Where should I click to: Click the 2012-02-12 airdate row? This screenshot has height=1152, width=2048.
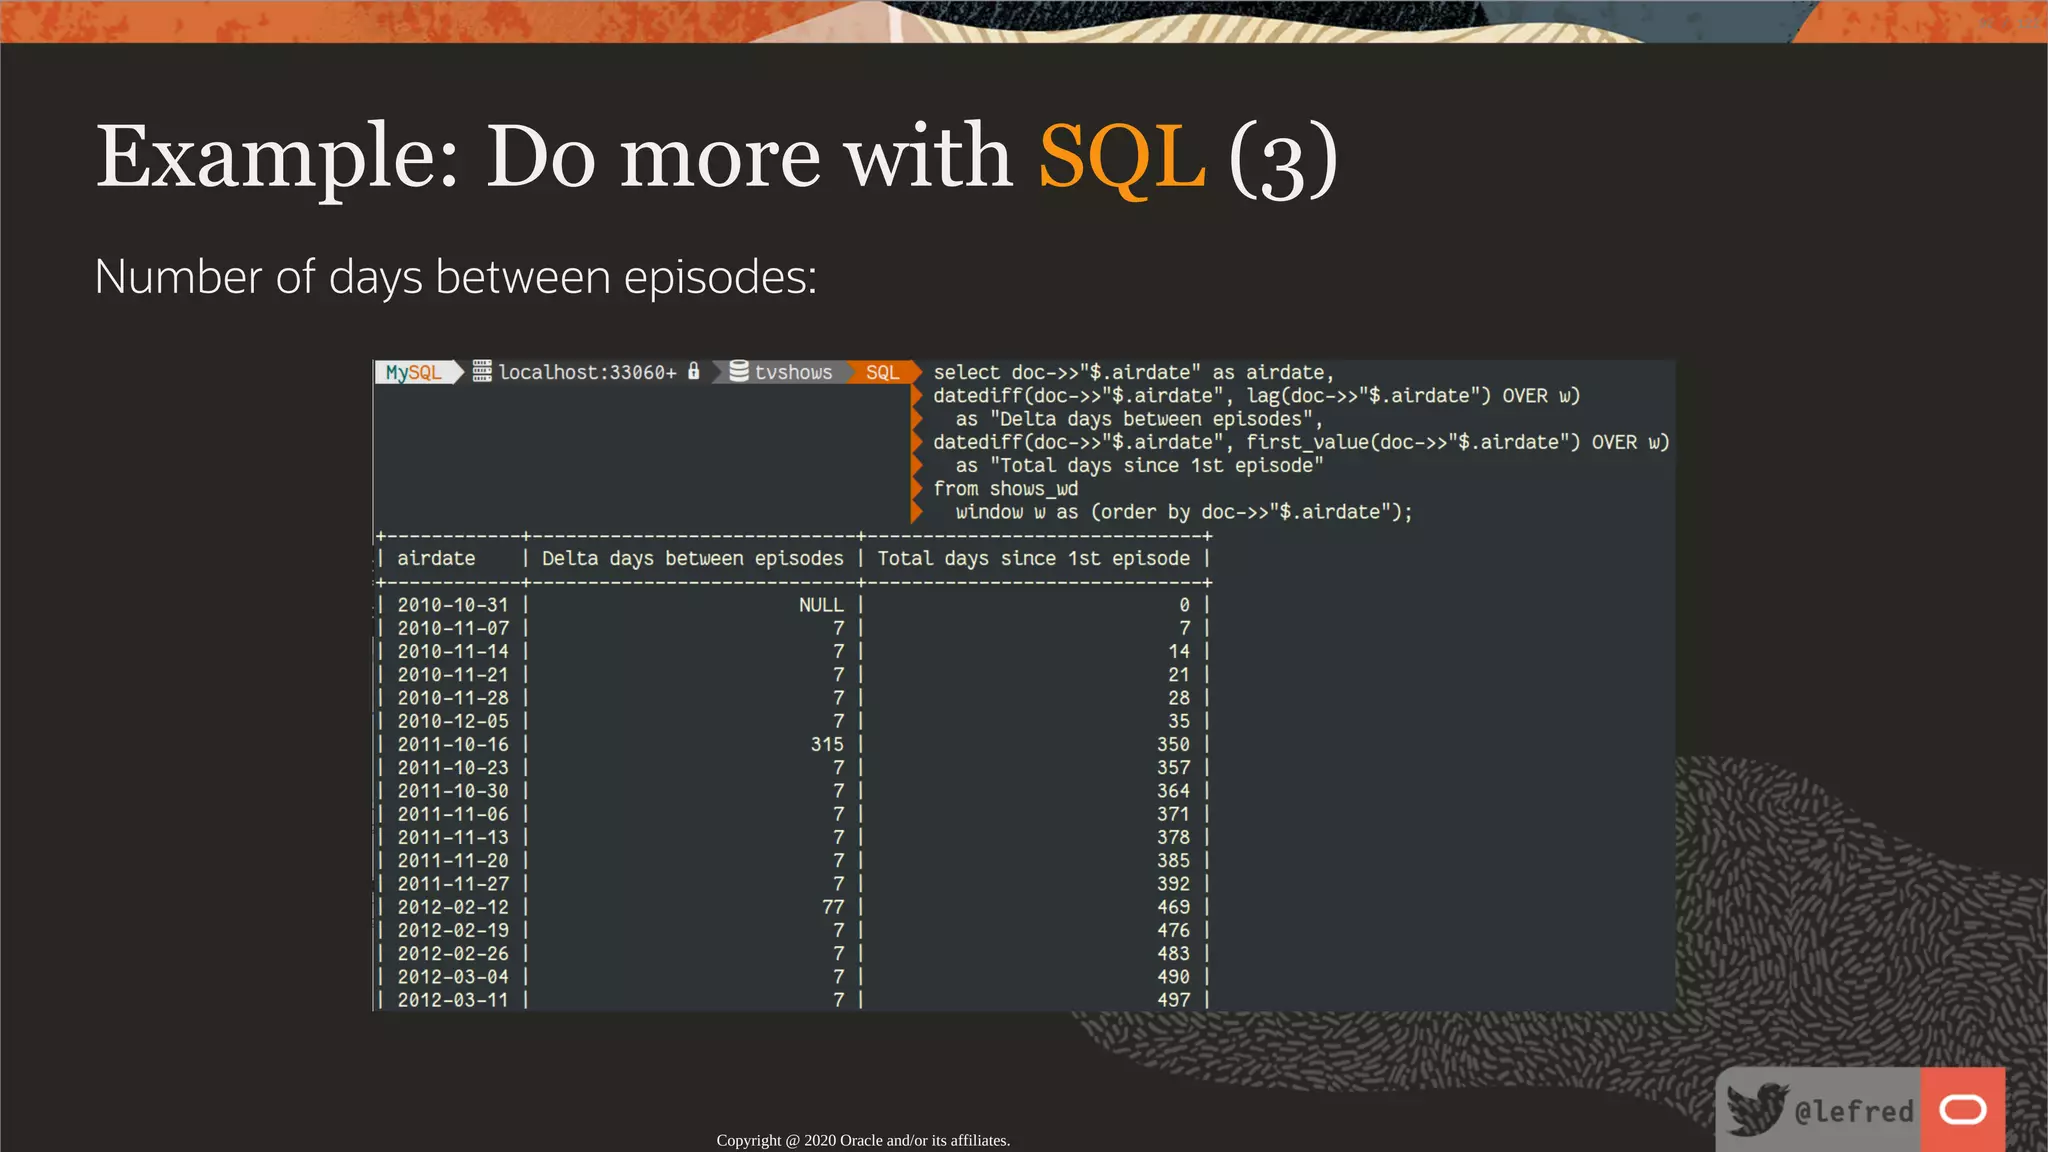coord(453,907)
